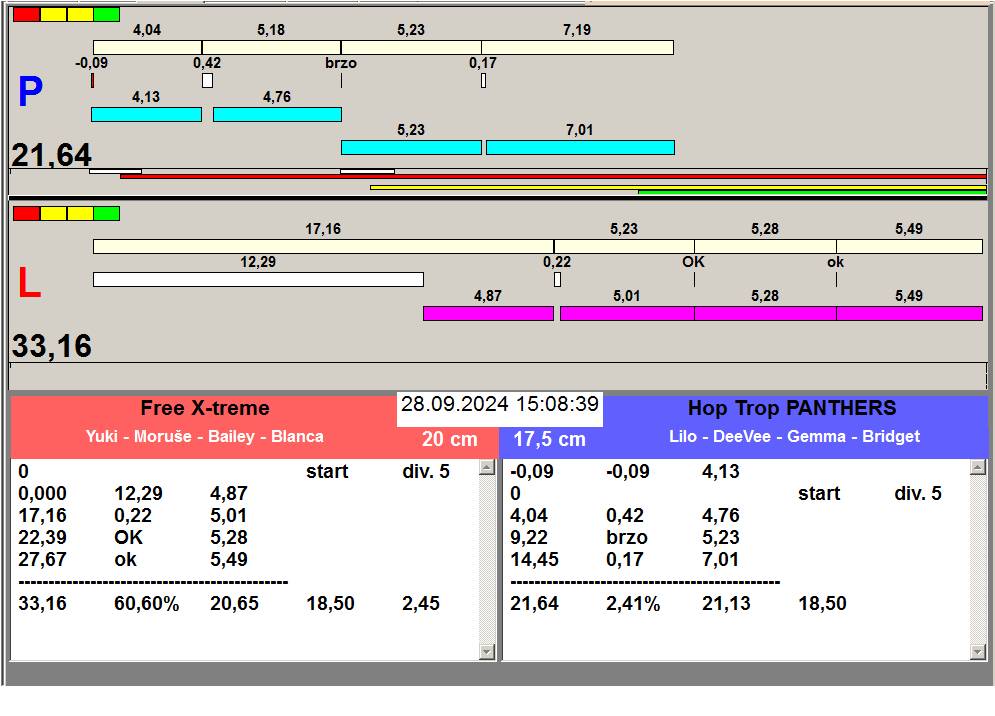Click the 0,42 changeover marker in lane P
This screenshot has width=995, height=716.
208,81
